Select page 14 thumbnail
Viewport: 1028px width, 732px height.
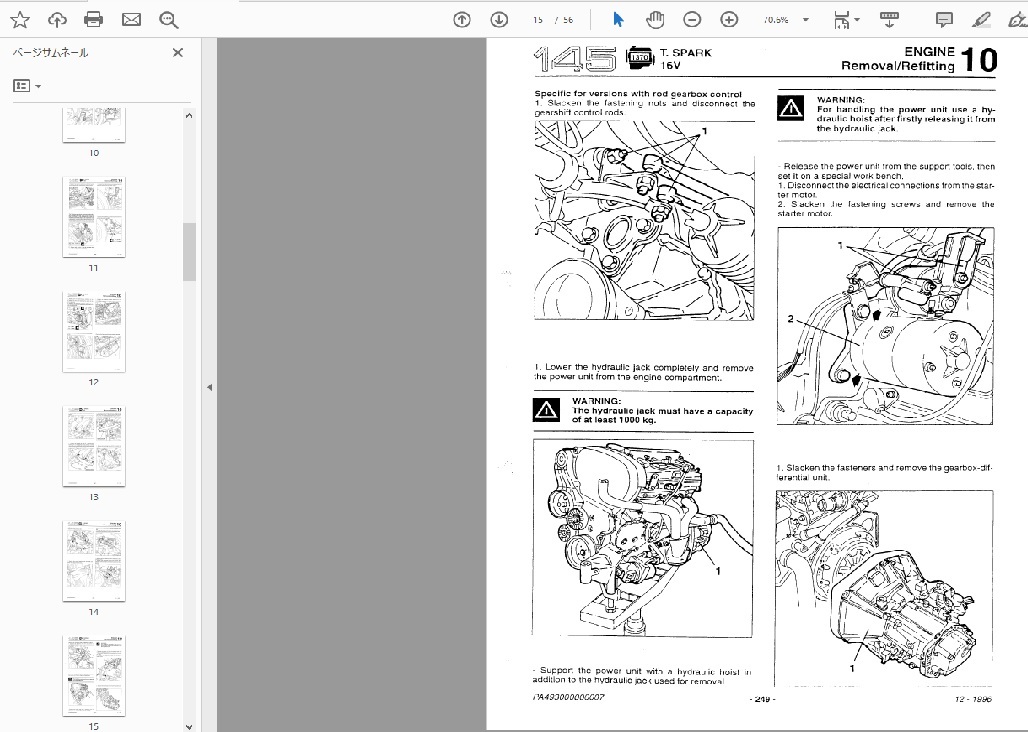[x=94, y=561]
